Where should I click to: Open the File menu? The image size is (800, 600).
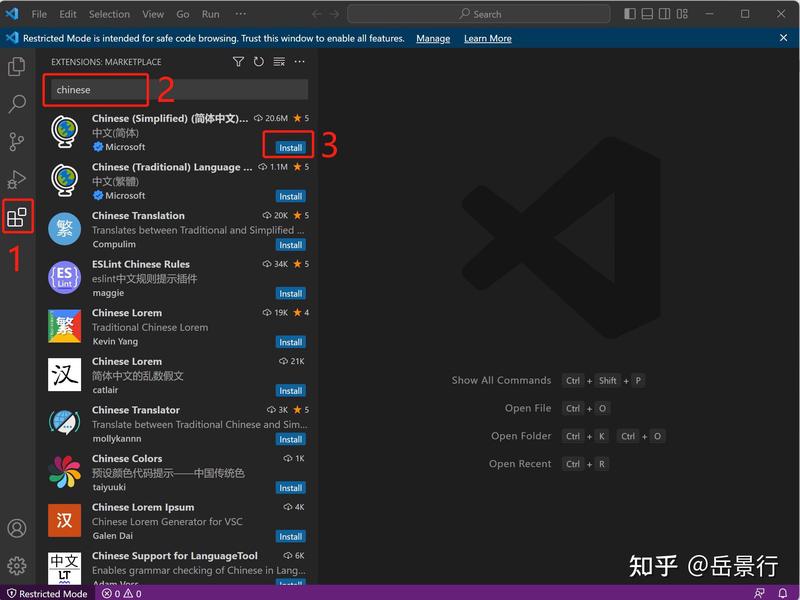[x=39, y=14]
